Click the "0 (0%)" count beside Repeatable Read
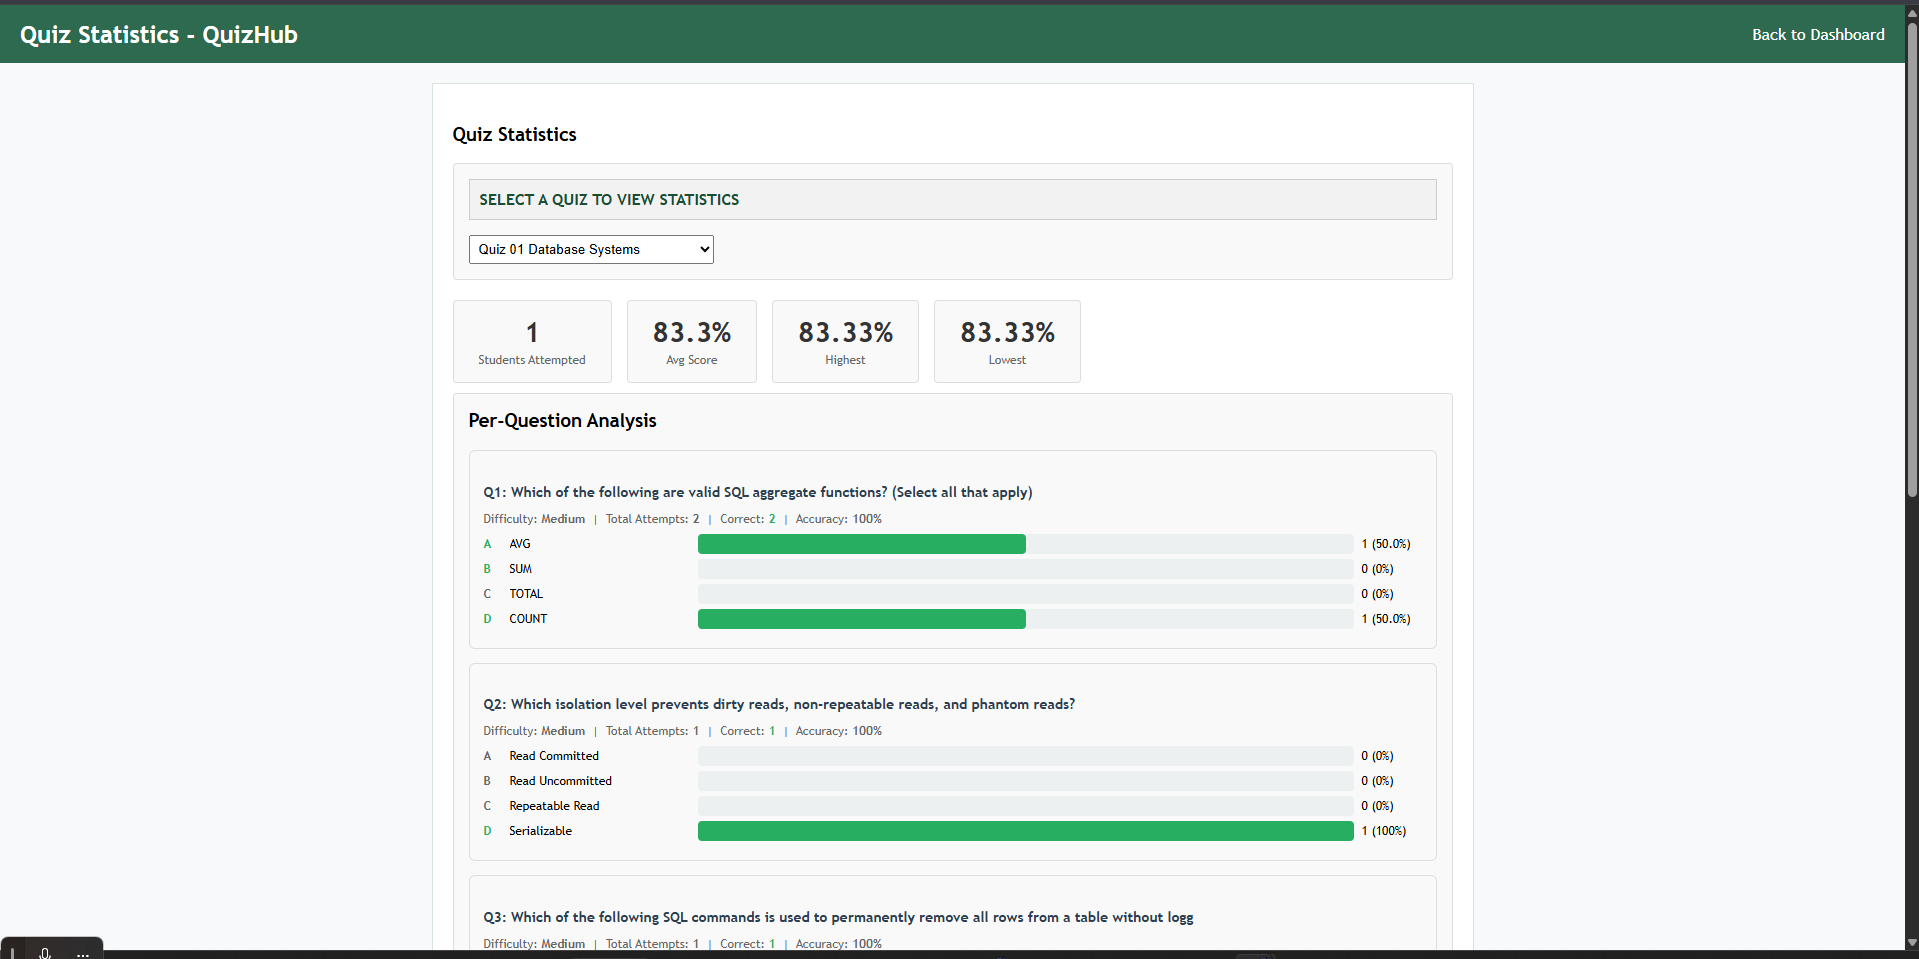 tap(1377, 806)
